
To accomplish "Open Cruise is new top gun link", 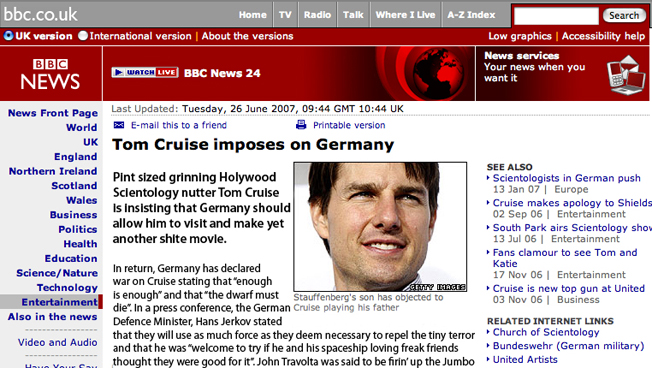I will [x=568, y=288].
